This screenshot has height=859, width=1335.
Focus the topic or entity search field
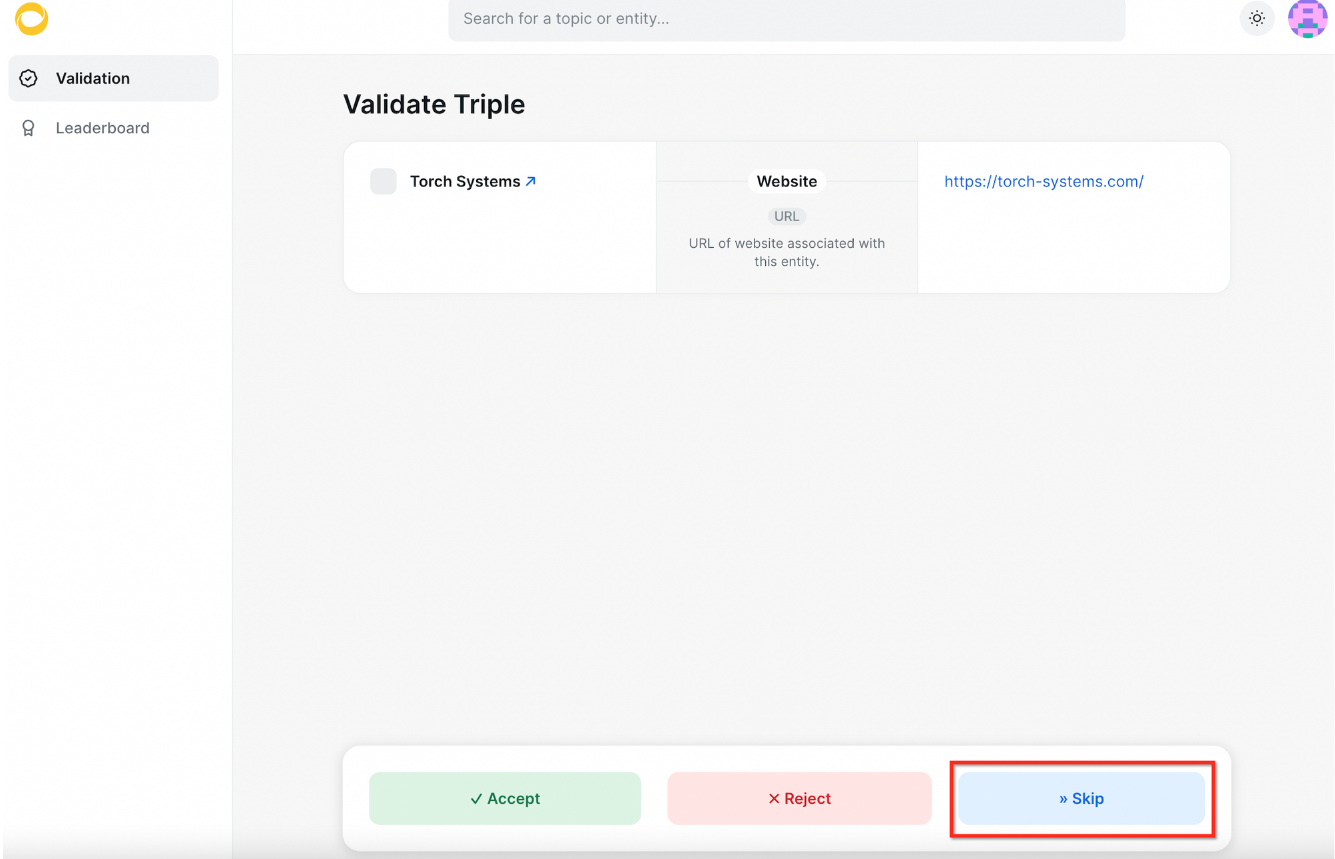(786, 19)
